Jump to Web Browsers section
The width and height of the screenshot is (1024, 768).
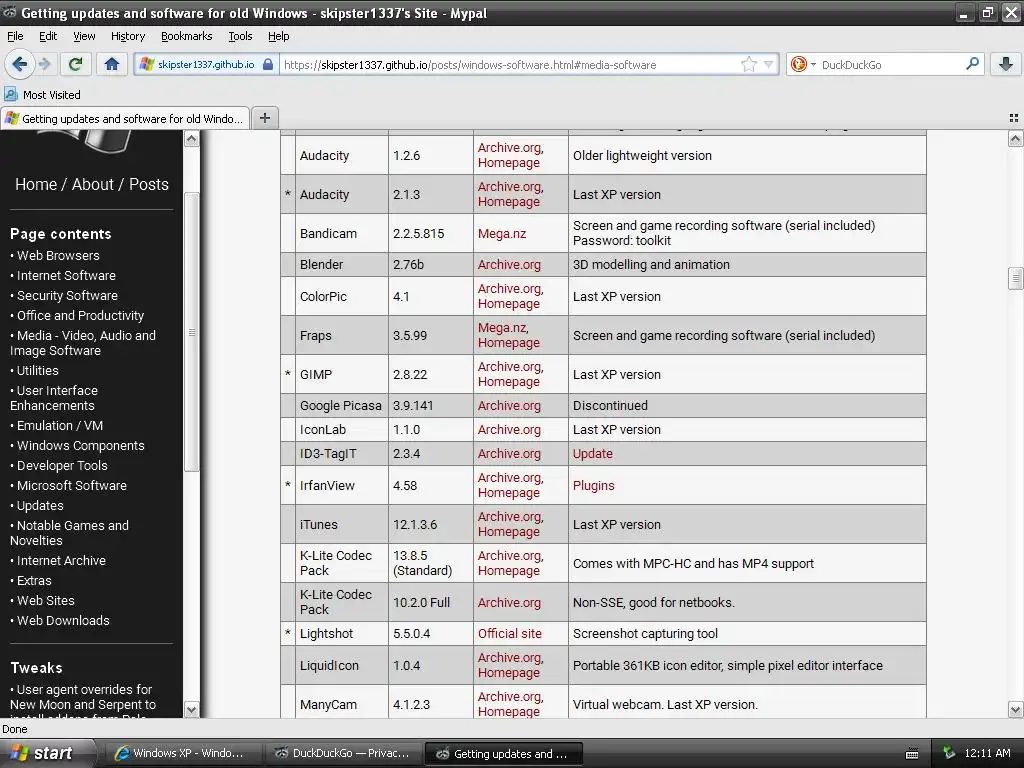[x=58, y=255]
